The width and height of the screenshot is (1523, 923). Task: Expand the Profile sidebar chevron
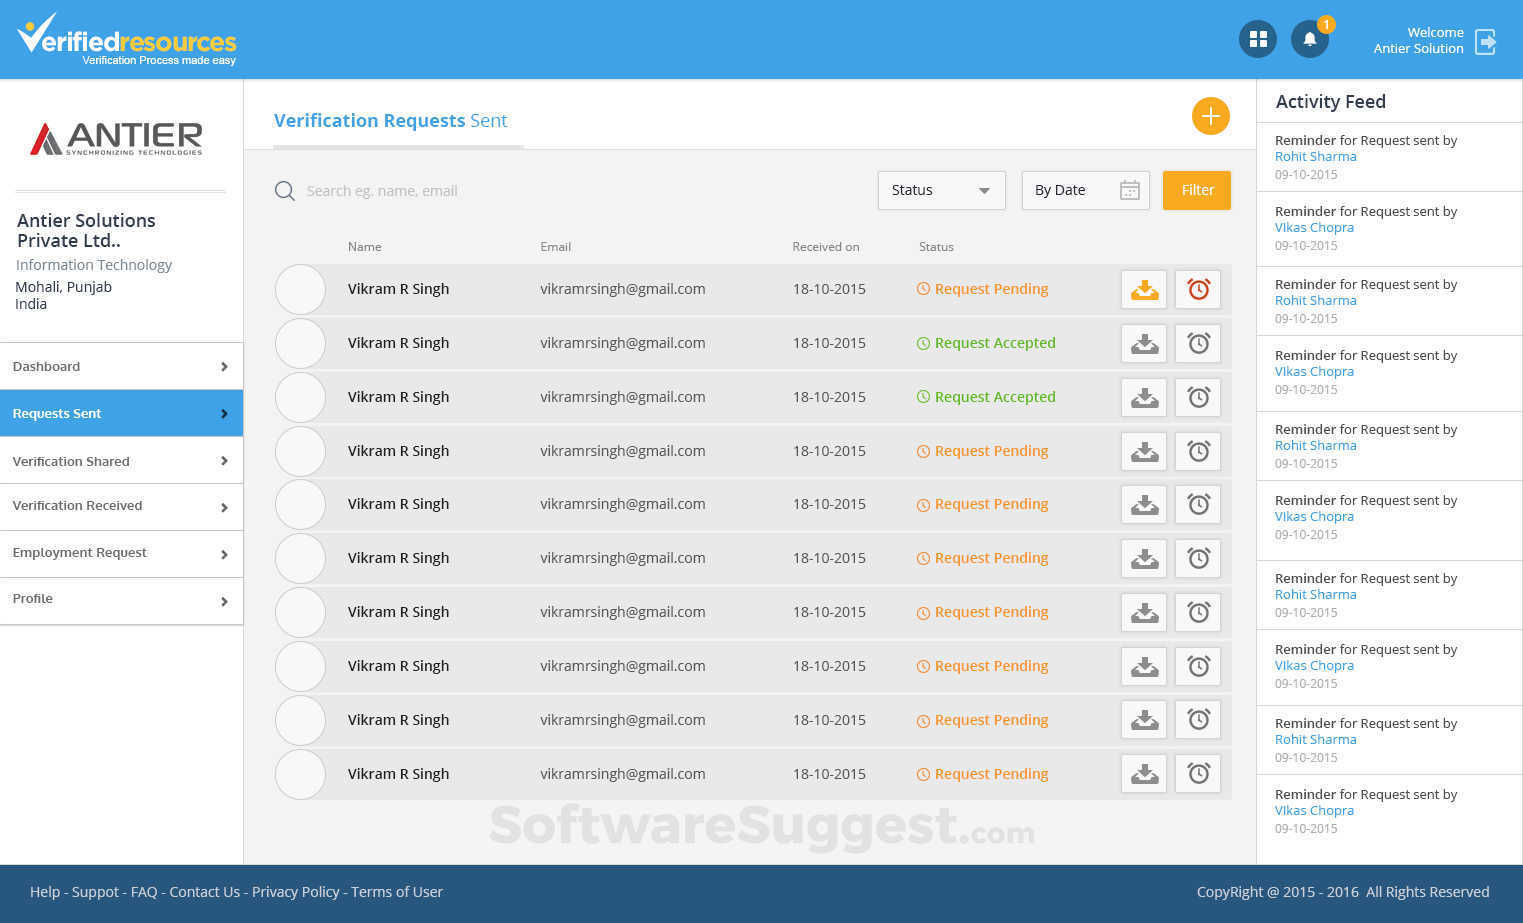coord(224,601)
